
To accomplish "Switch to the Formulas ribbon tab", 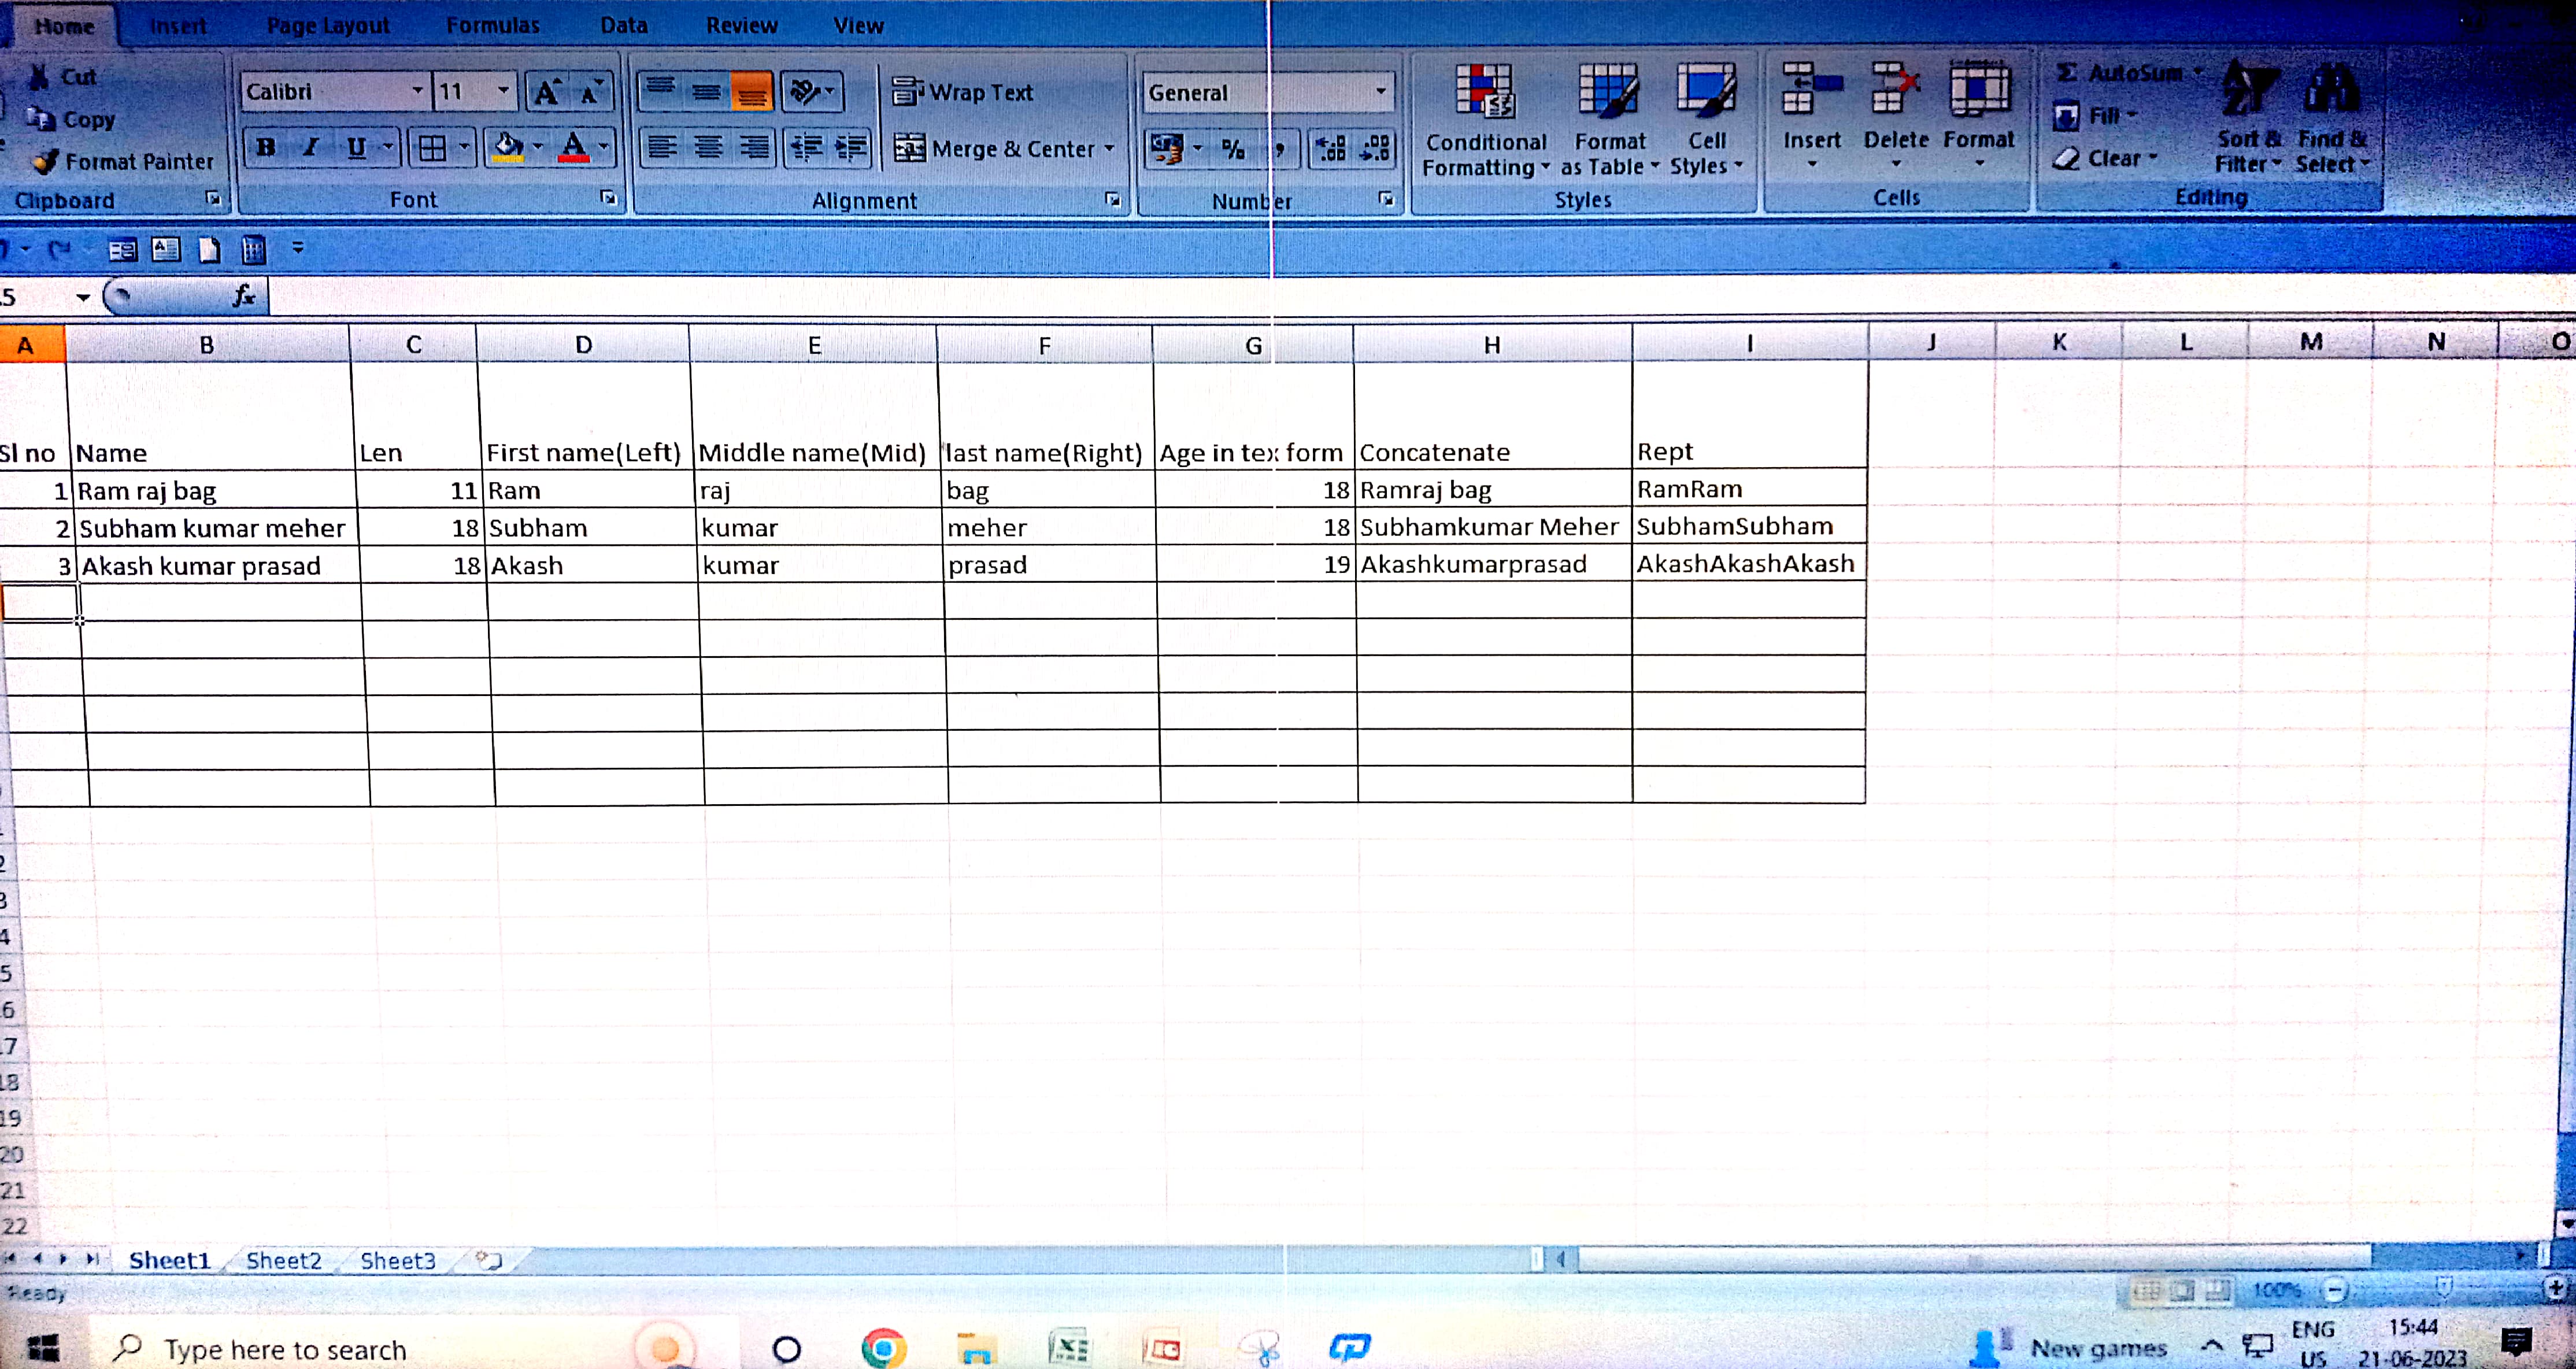I will point(492,26).
